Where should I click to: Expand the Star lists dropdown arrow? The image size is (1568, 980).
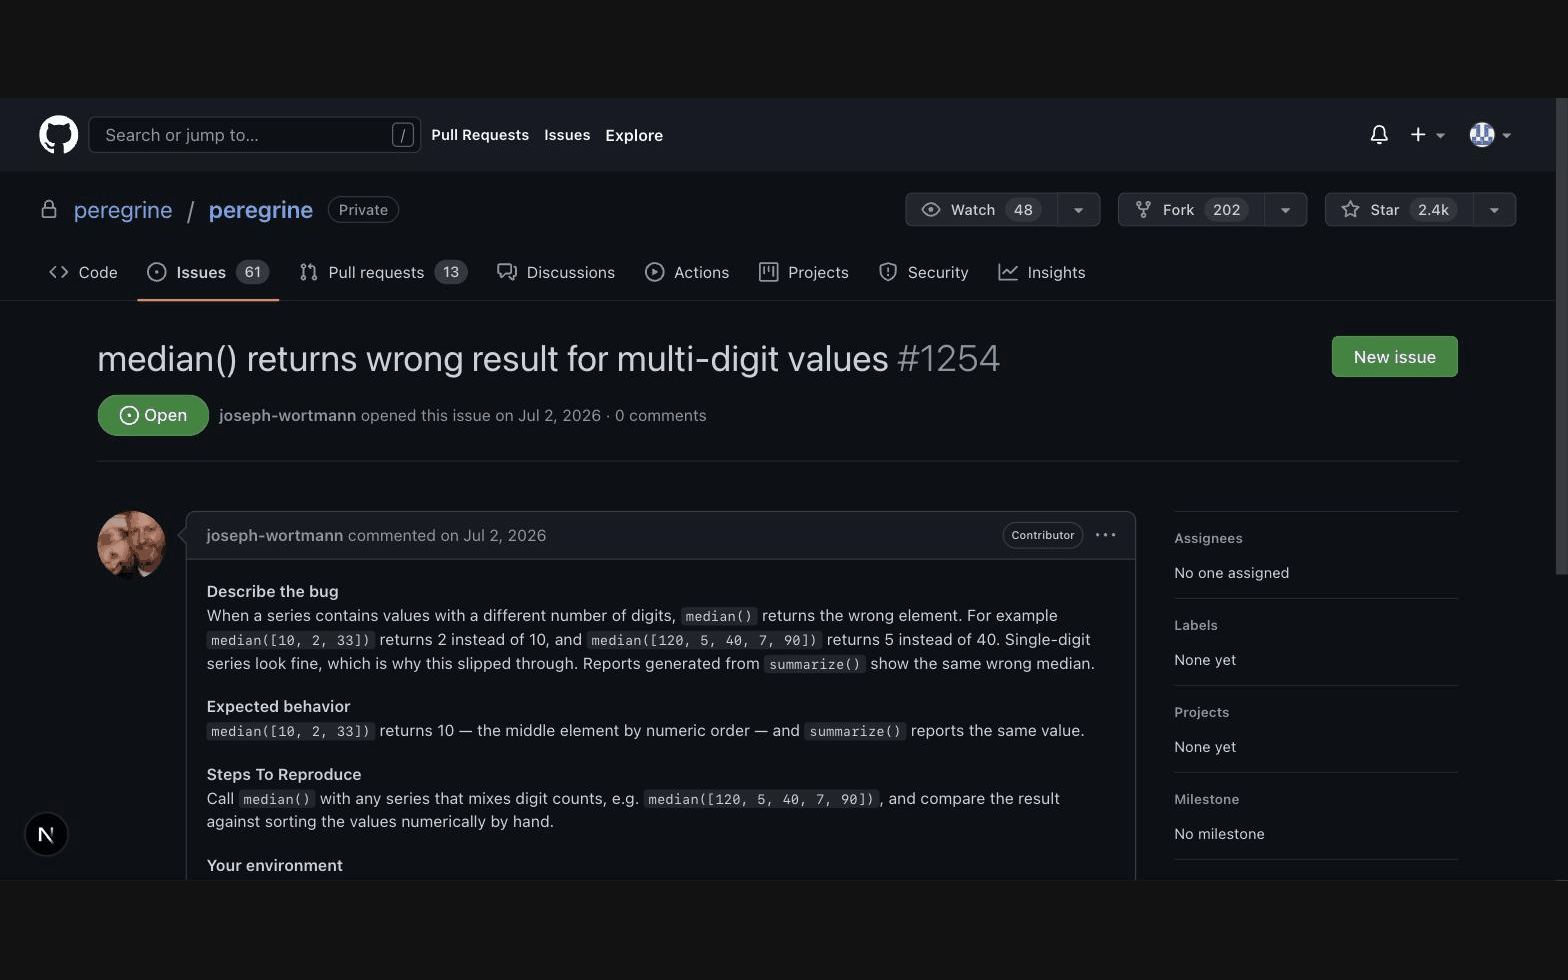(x=1494, y=210)
